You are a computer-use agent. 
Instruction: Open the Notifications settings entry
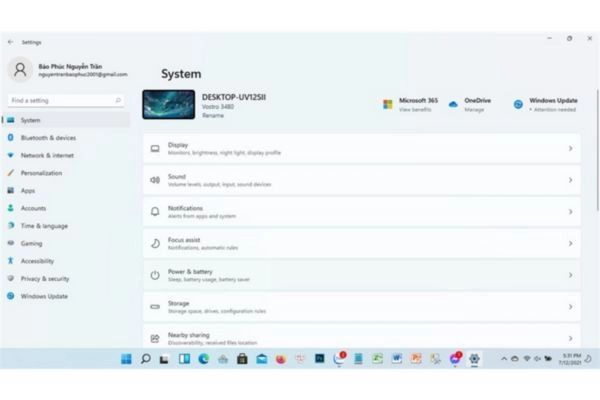point(360,211)
